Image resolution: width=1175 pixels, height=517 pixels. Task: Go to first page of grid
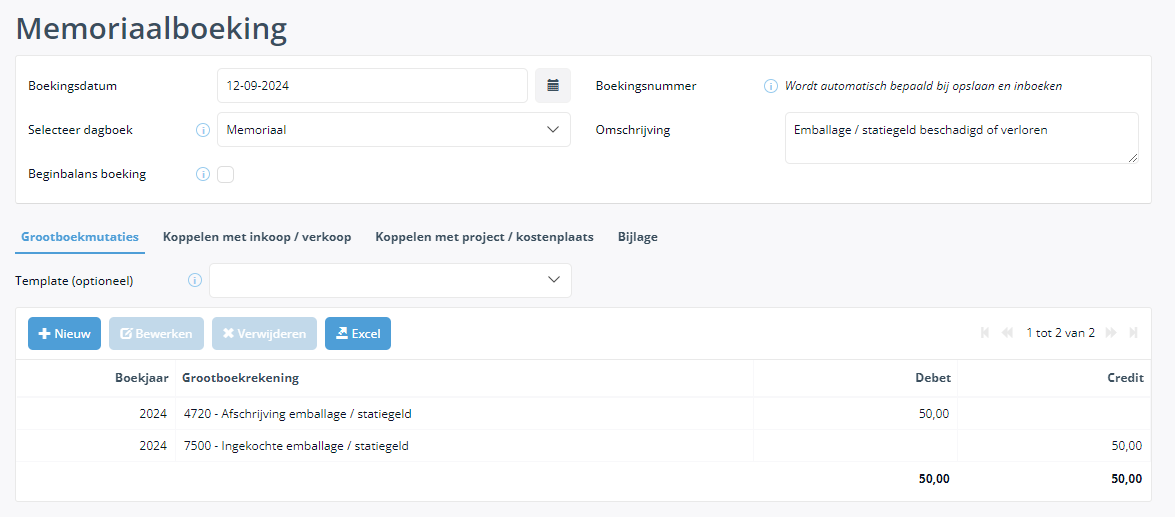985,333
